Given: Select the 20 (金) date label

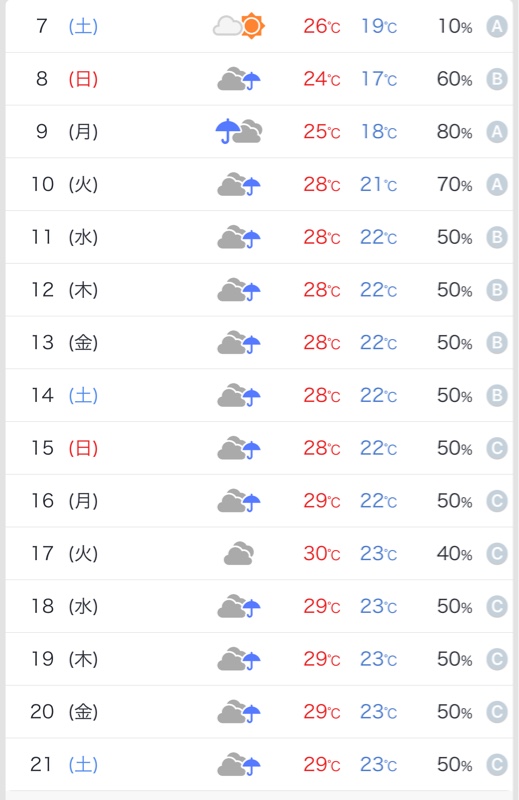Looking at the screenshot, I should pos(64,712).
